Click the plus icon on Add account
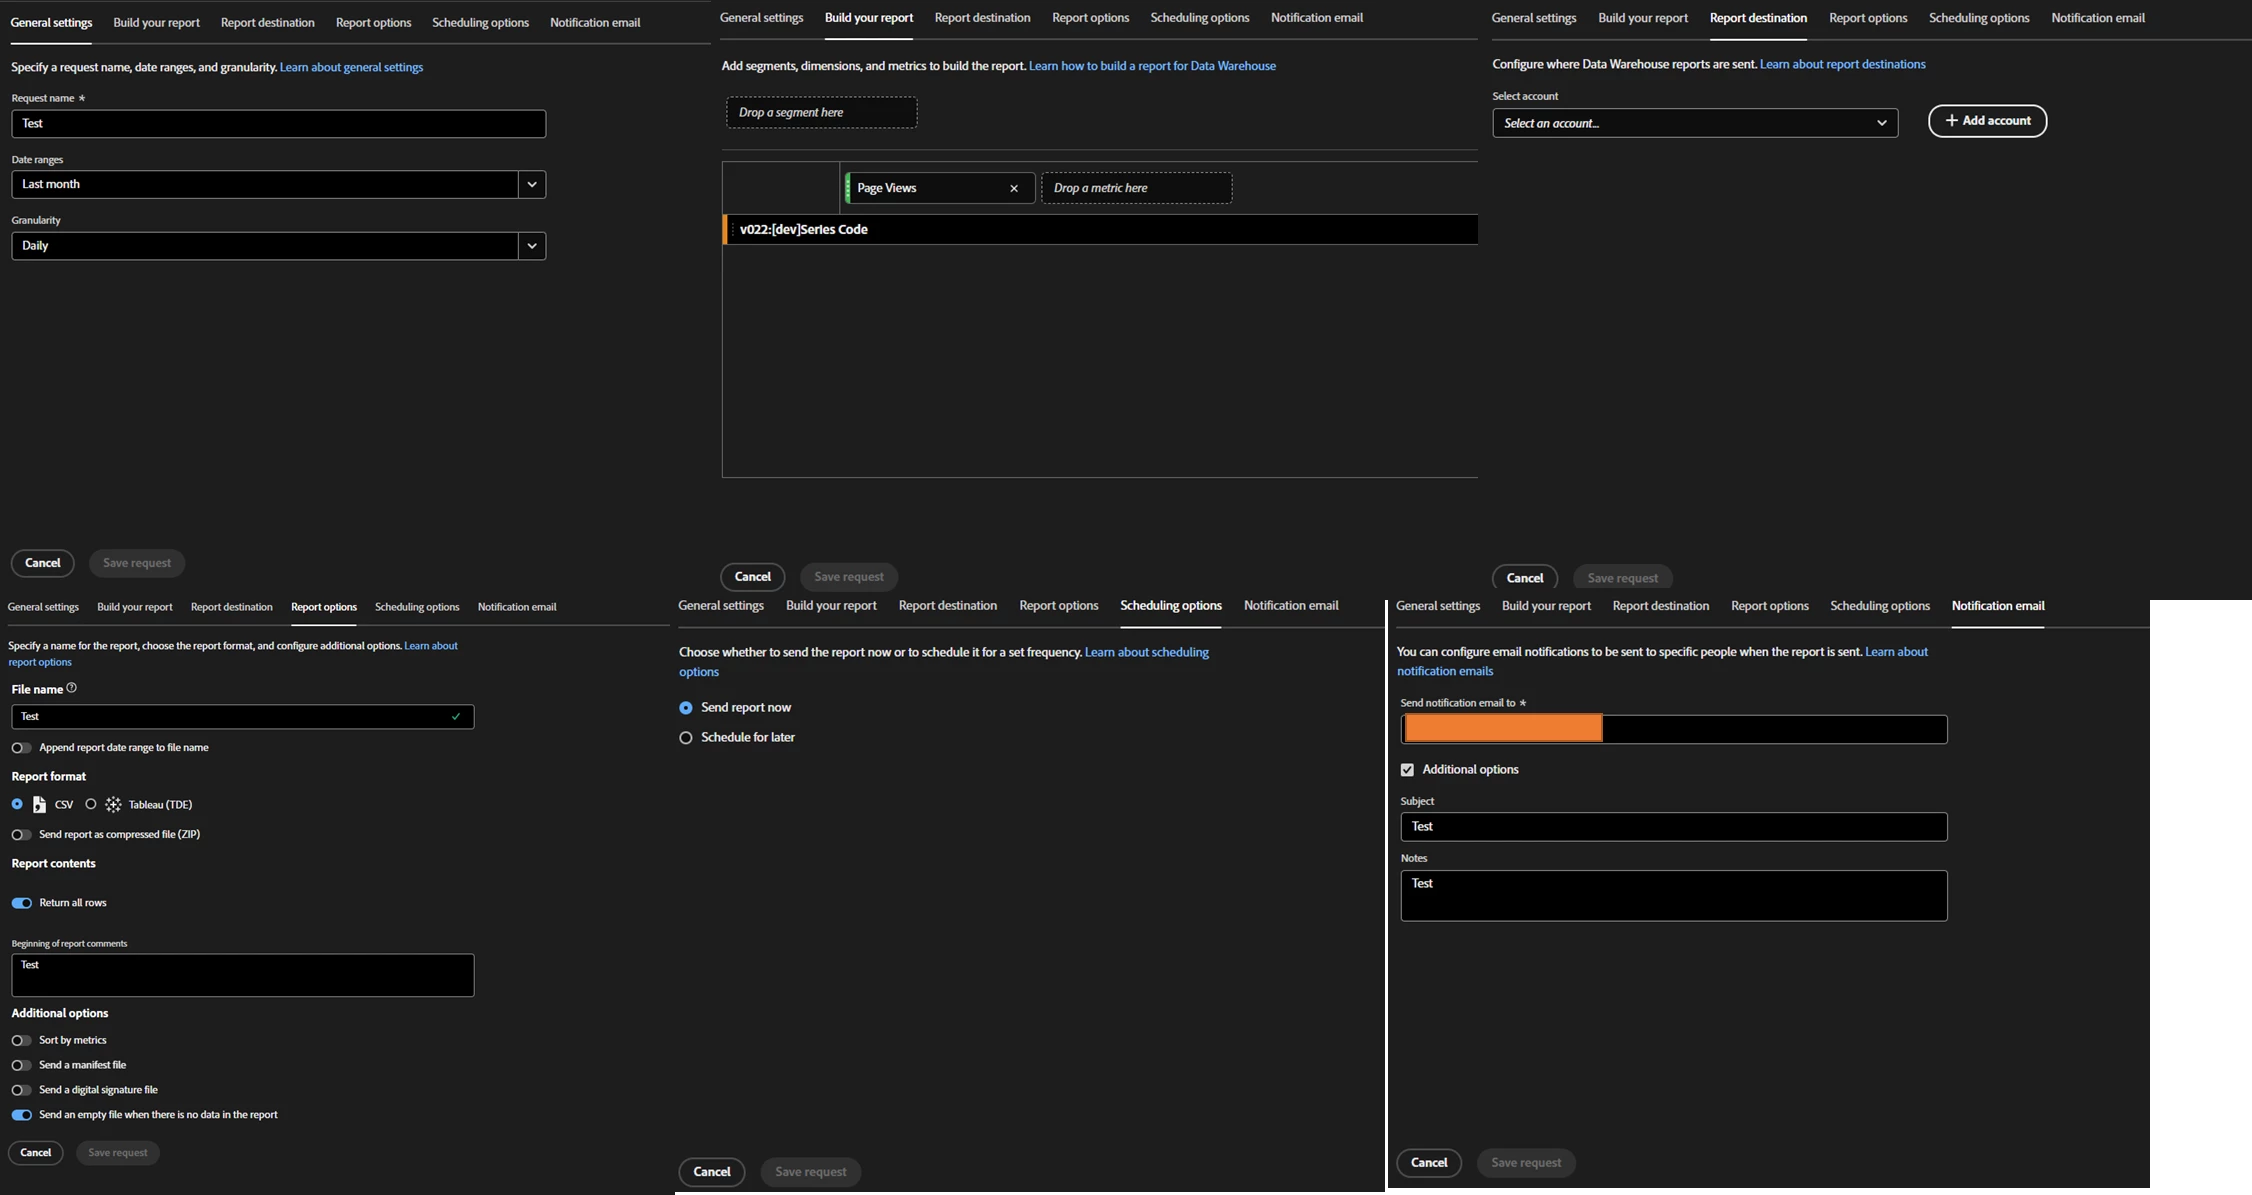This screenshot has height=1195, width=2252. (x=1950, y=121)
